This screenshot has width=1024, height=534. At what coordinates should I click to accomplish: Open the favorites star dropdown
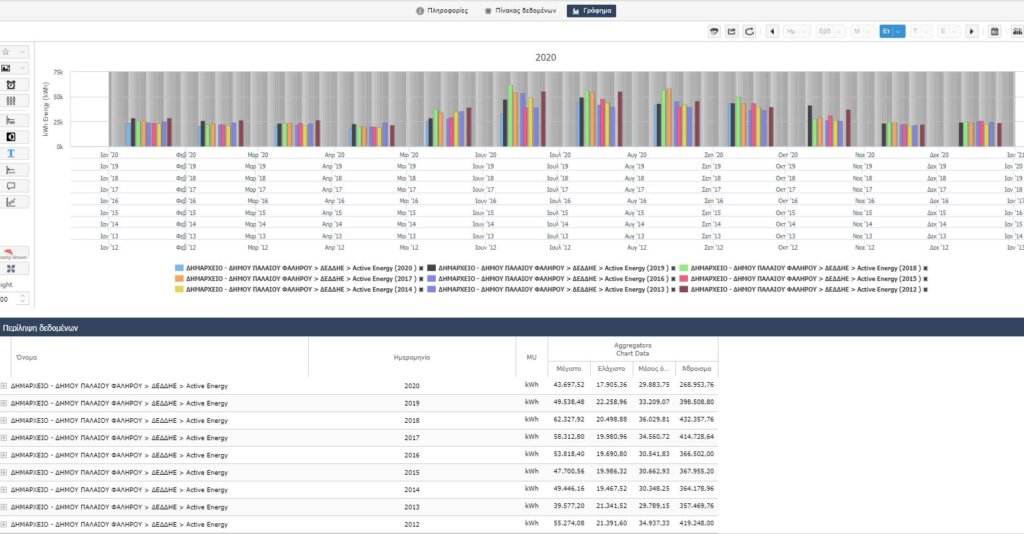point(14,52)
